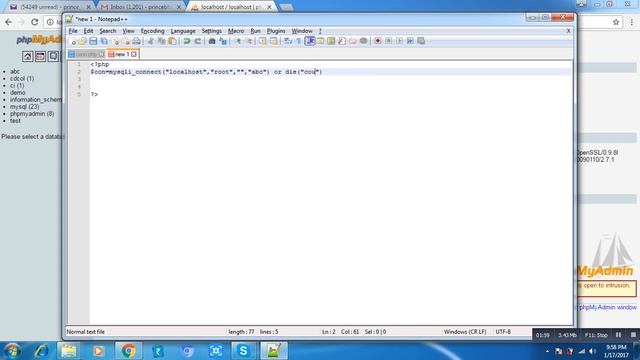Print the file using the printer icon
The image size is (640, 360).
coord(136,41)
